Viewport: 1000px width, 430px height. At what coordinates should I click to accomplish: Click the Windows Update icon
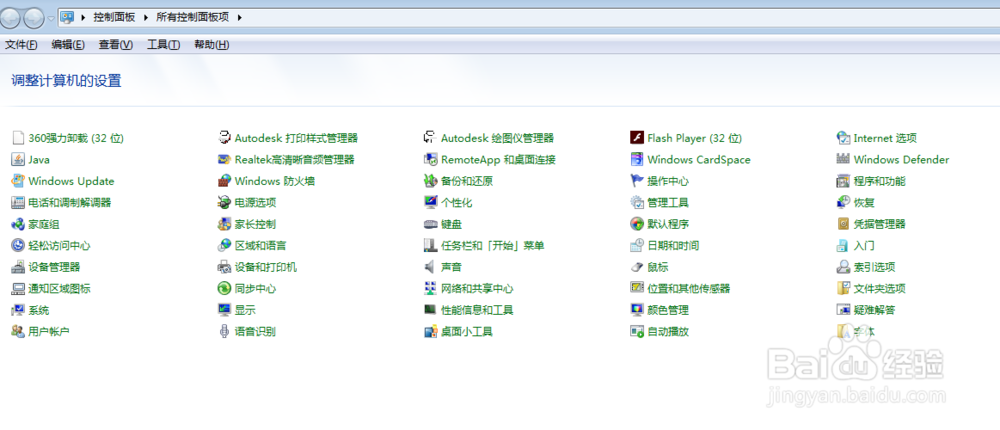coord(18,181)
